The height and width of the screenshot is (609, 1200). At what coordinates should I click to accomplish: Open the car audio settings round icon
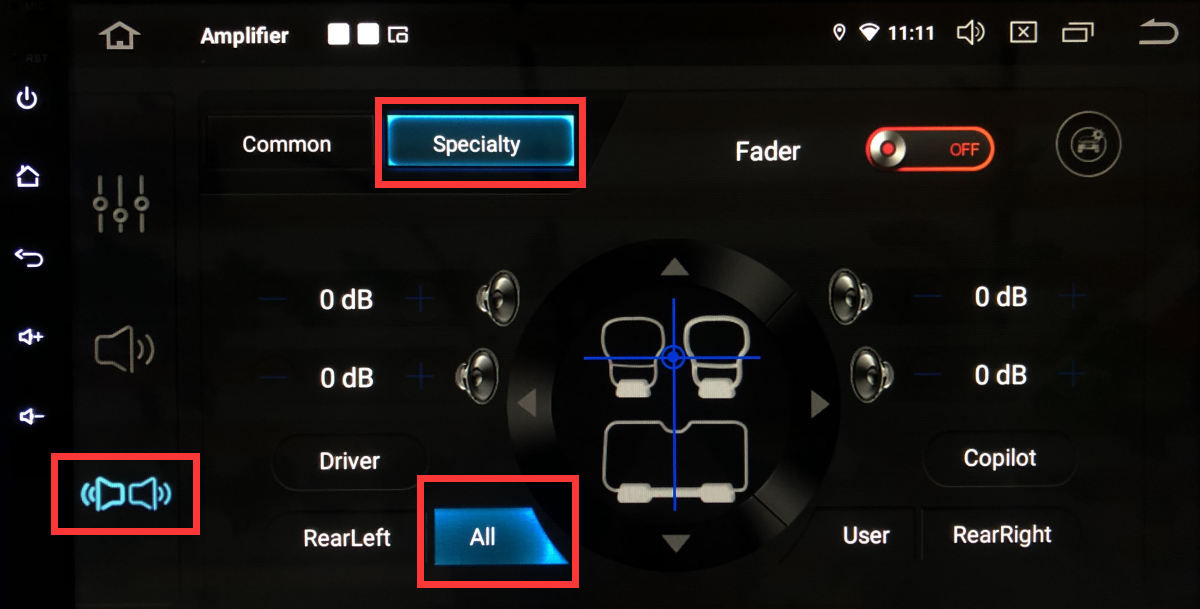point(1088,144)
